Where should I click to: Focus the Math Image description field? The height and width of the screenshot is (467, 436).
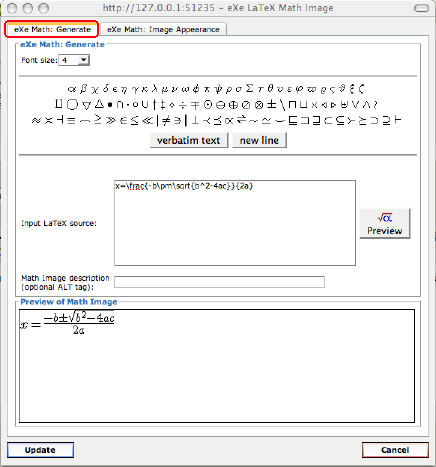coord(219,282)
